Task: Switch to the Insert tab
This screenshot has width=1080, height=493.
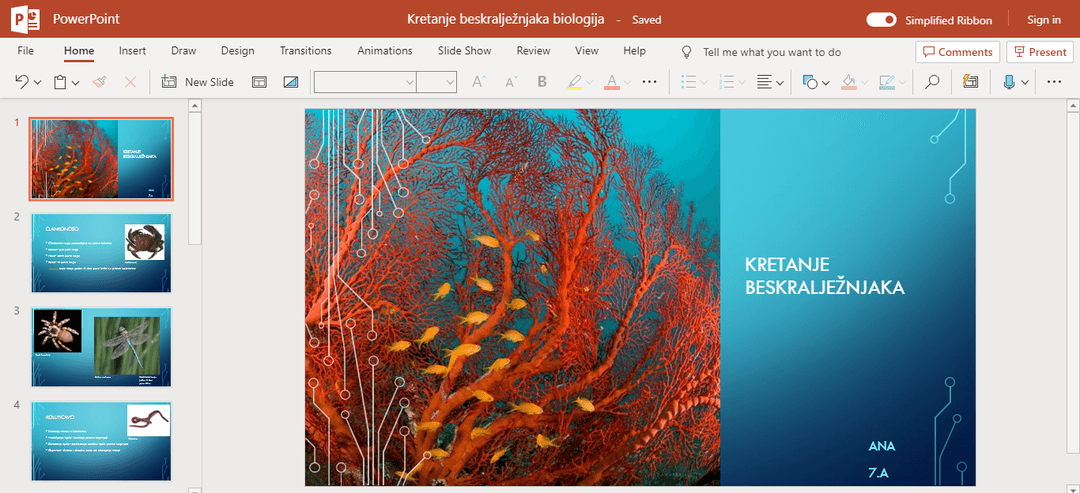Action: click(132, 51)
